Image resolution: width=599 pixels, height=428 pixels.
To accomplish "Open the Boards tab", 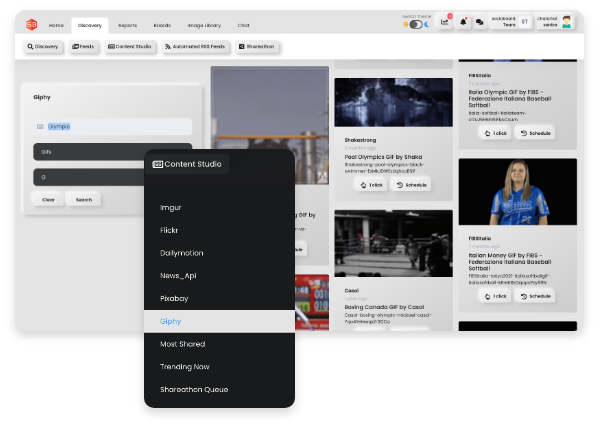I will point(162,25).
